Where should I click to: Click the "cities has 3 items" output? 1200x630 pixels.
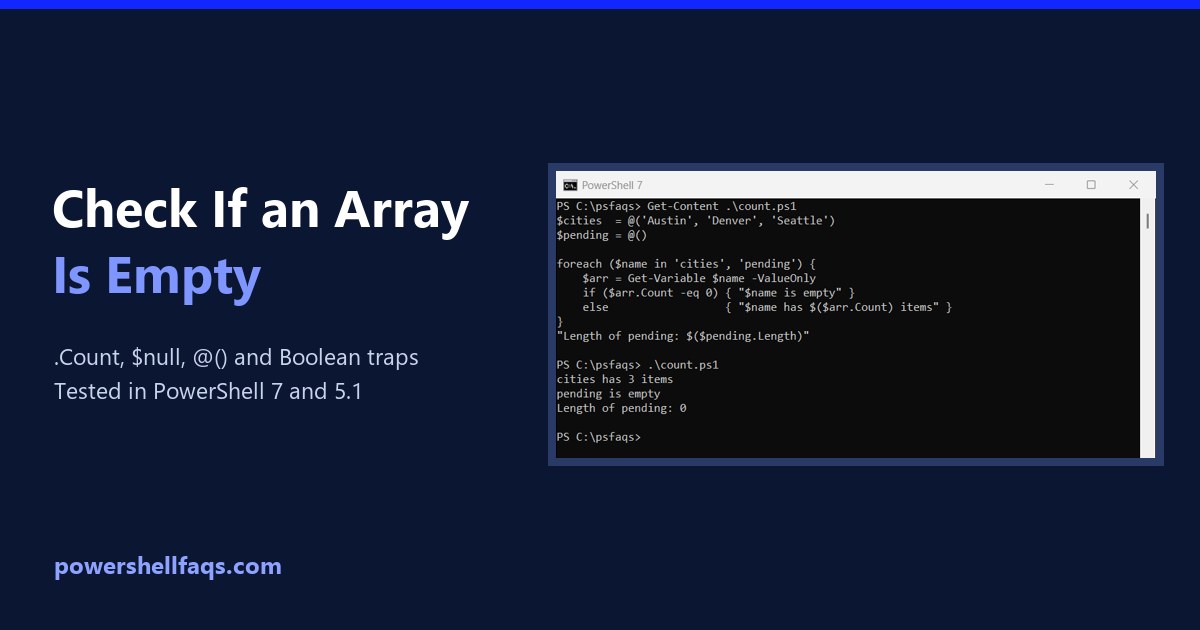615,379
